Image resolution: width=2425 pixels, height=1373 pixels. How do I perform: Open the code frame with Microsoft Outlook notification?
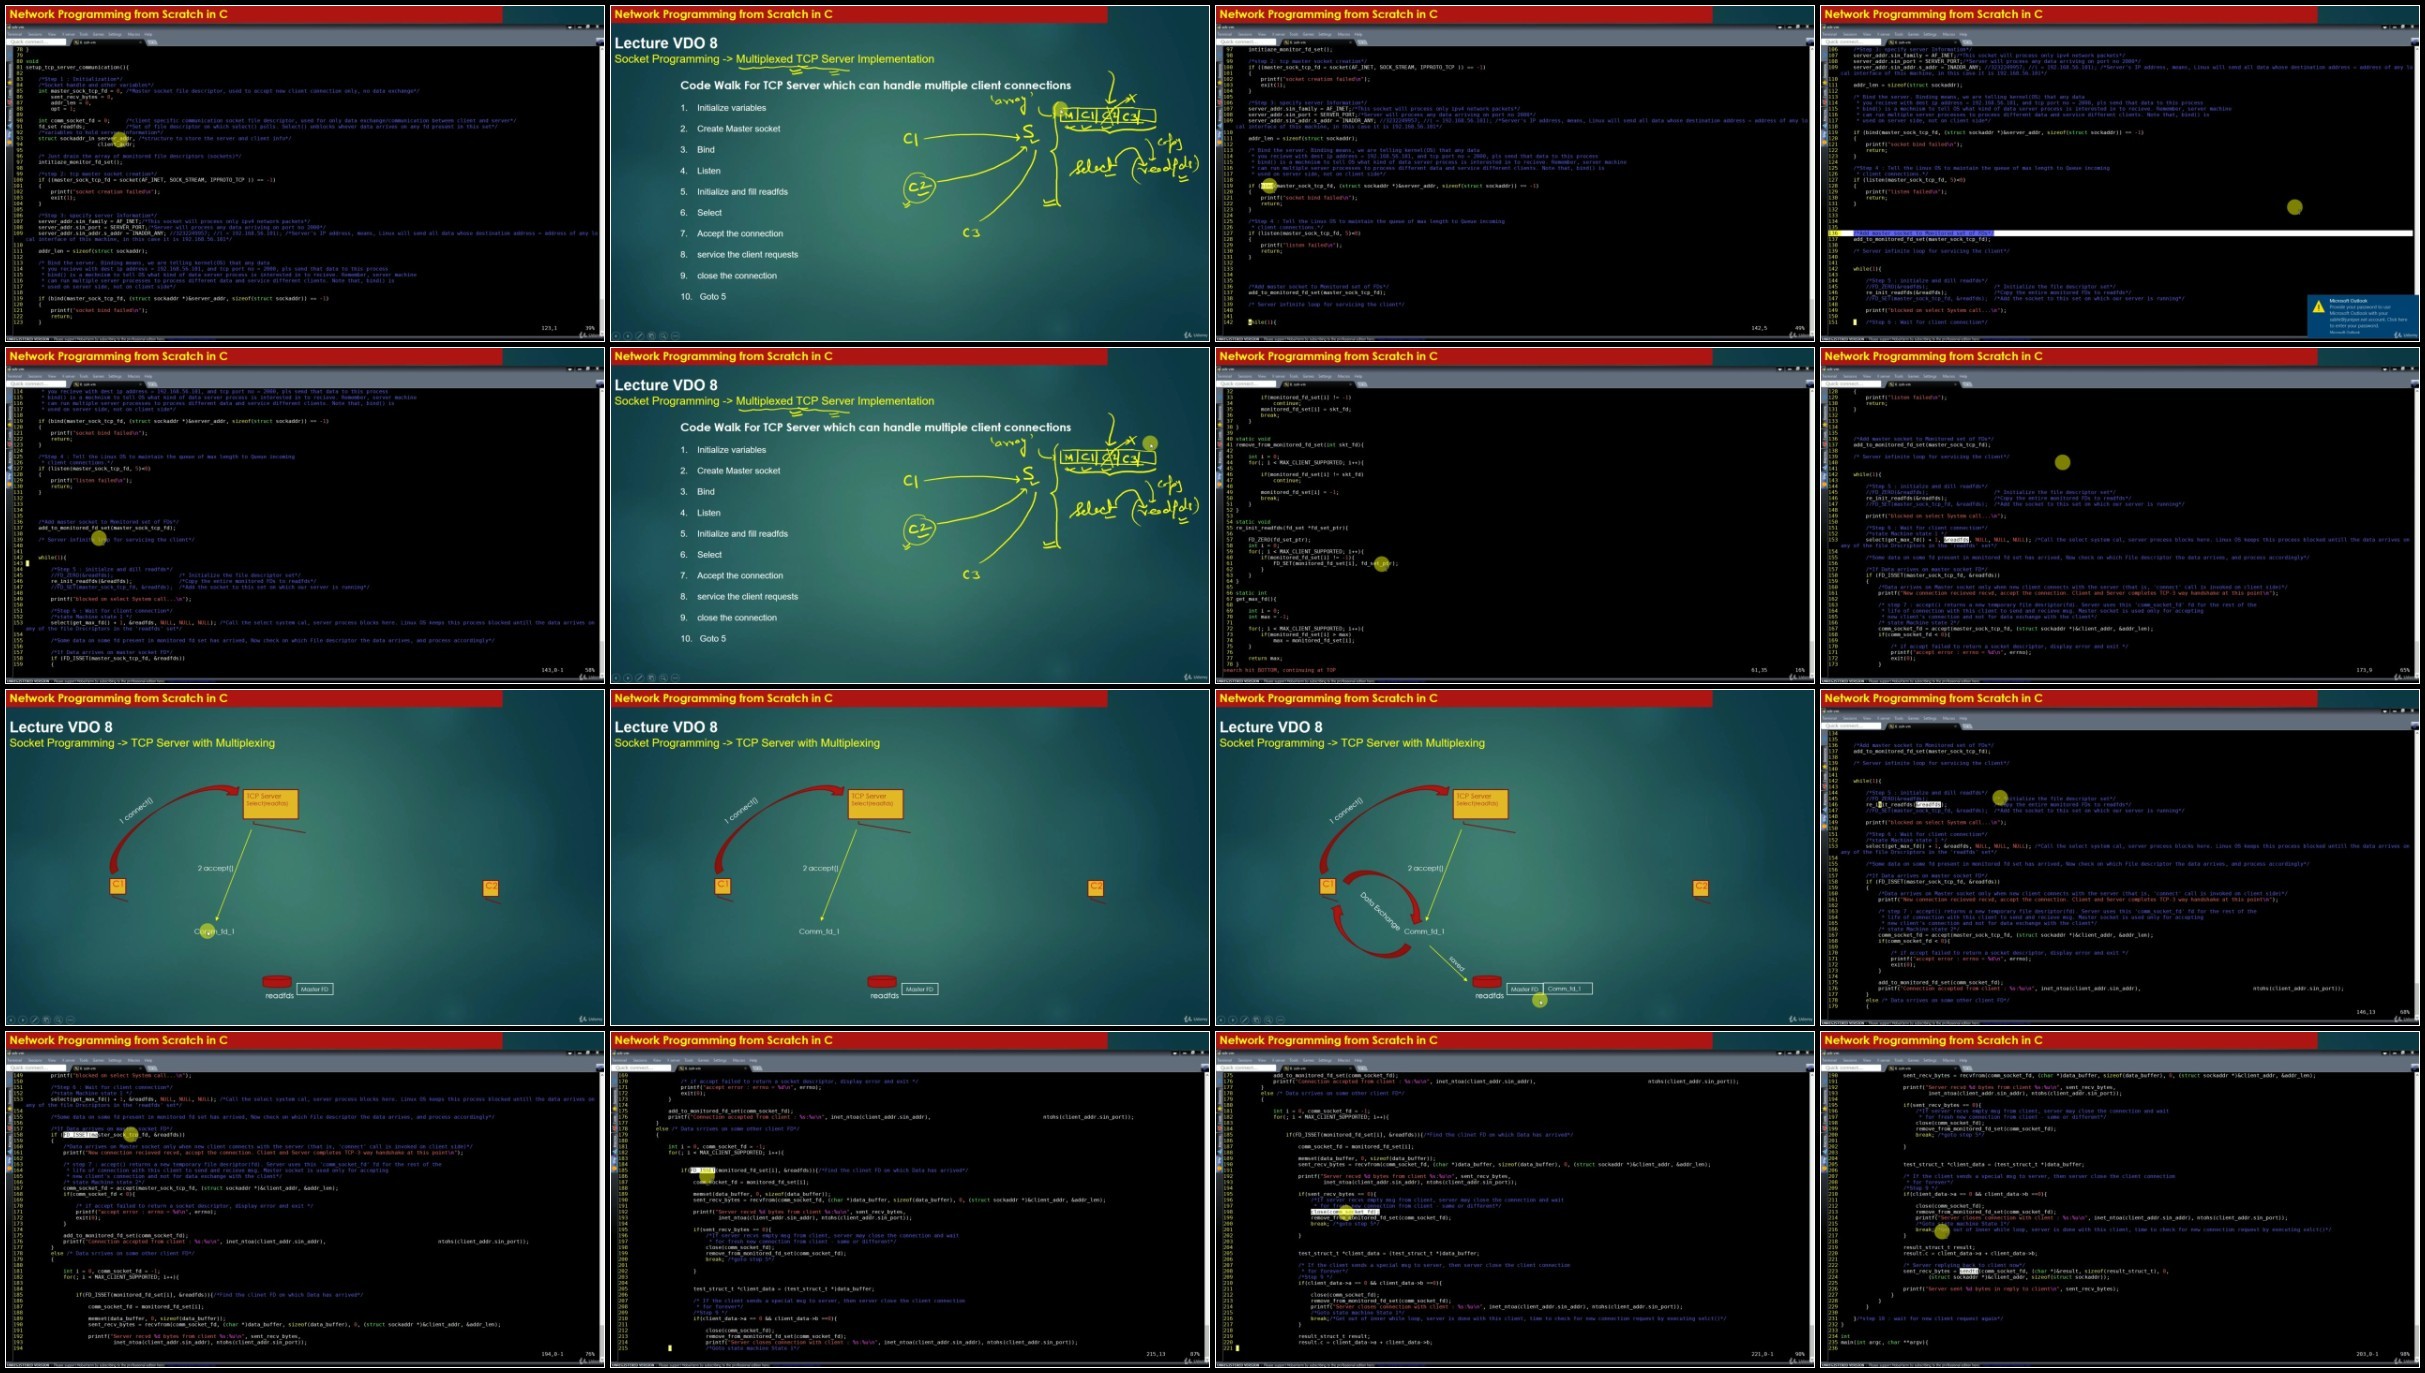click(2119, 173)
